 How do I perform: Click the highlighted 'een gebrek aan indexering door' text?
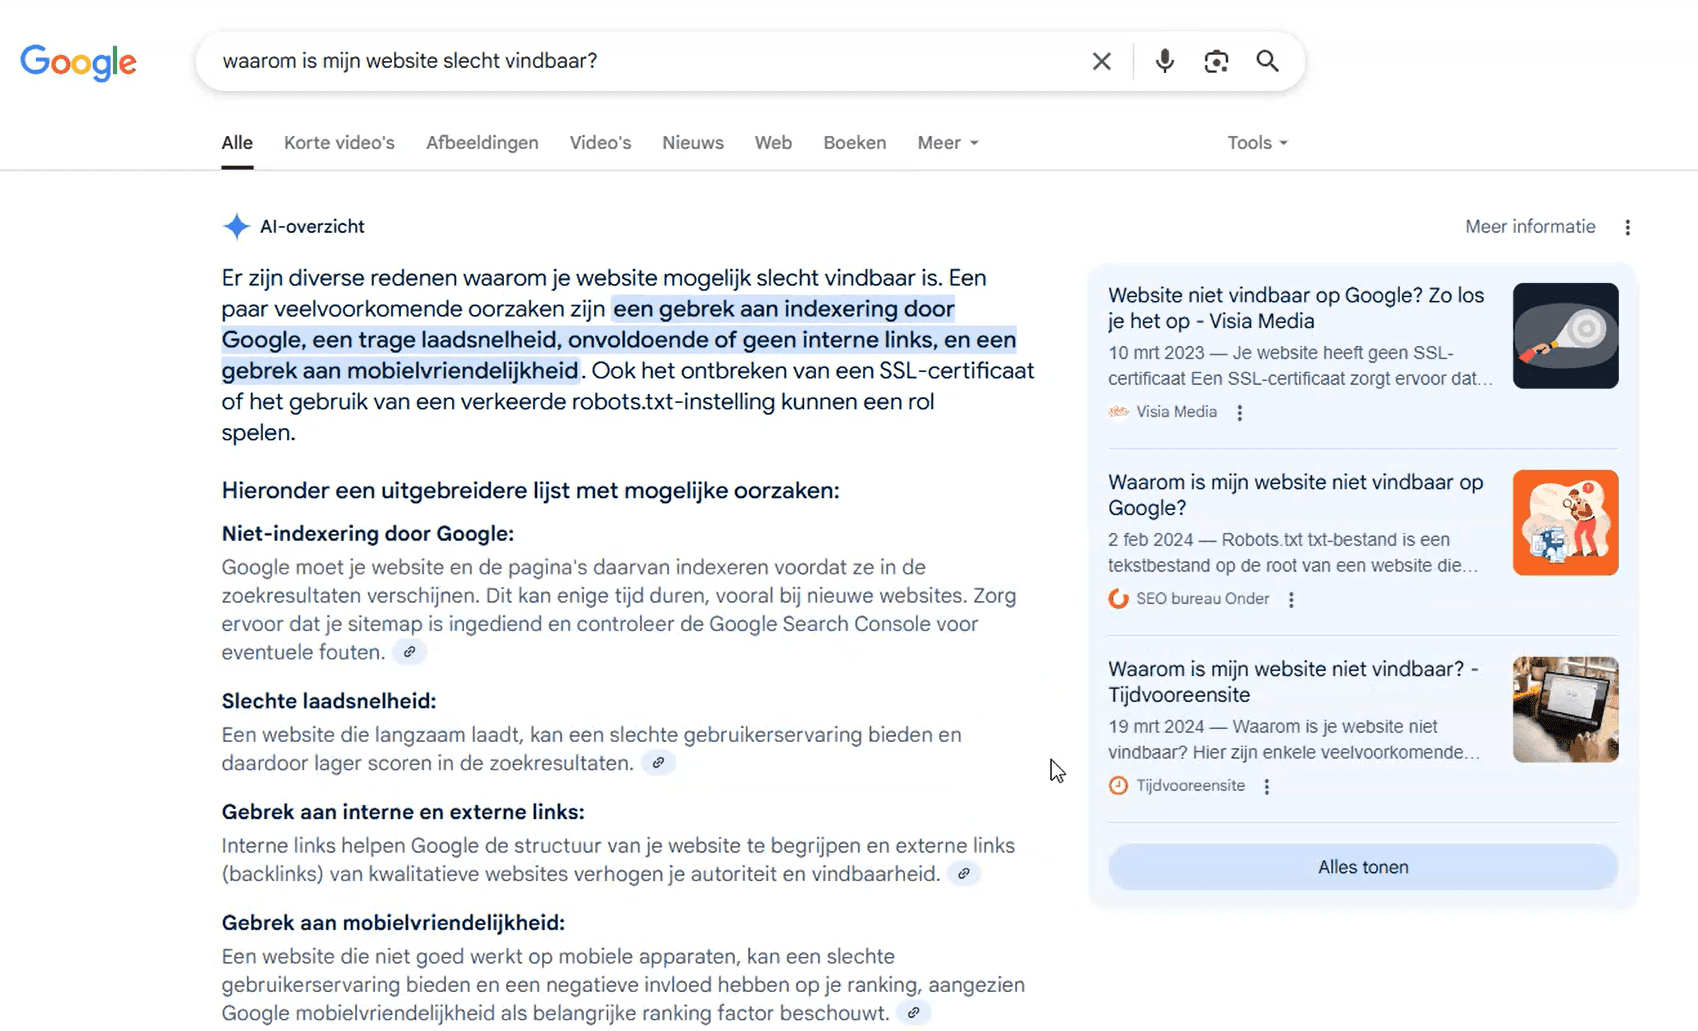(784, 309)
